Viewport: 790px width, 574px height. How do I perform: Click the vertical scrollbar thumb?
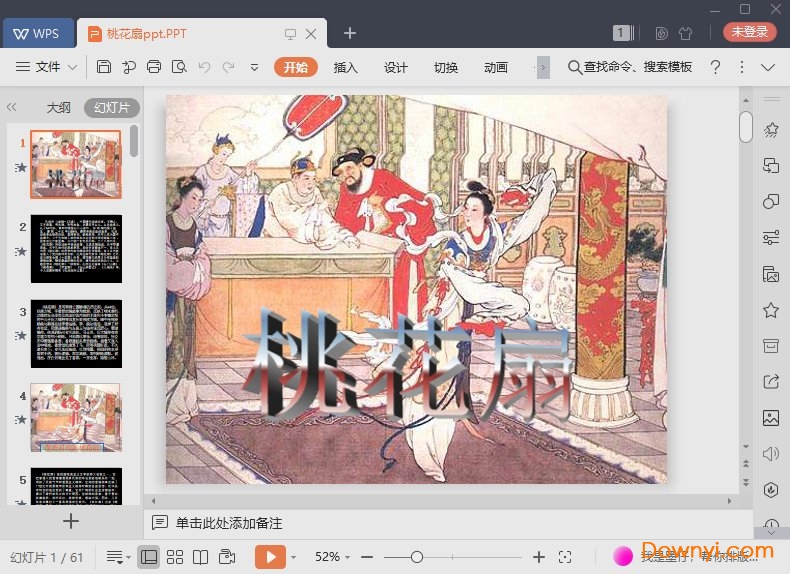[x=746, y=127]
